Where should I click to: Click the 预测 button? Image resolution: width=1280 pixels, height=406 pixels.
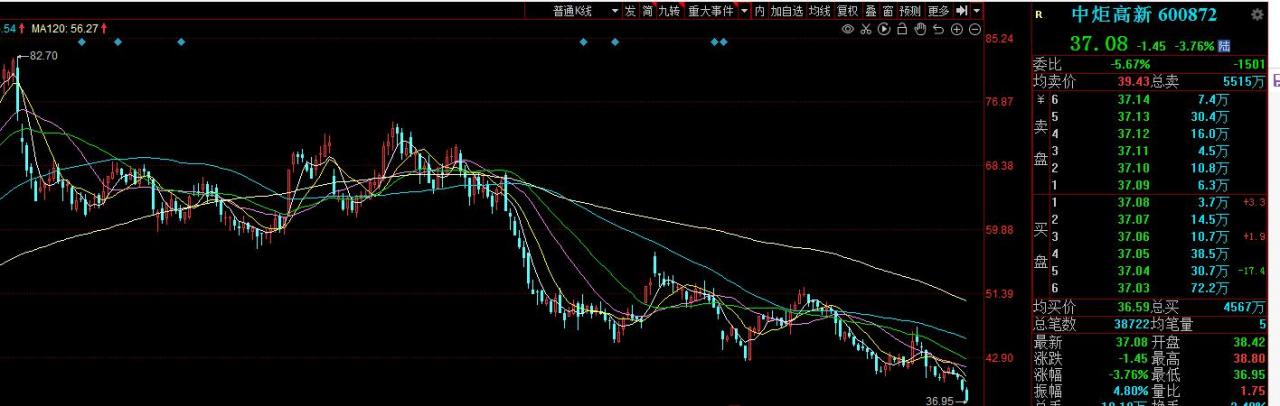click(909, 11)
